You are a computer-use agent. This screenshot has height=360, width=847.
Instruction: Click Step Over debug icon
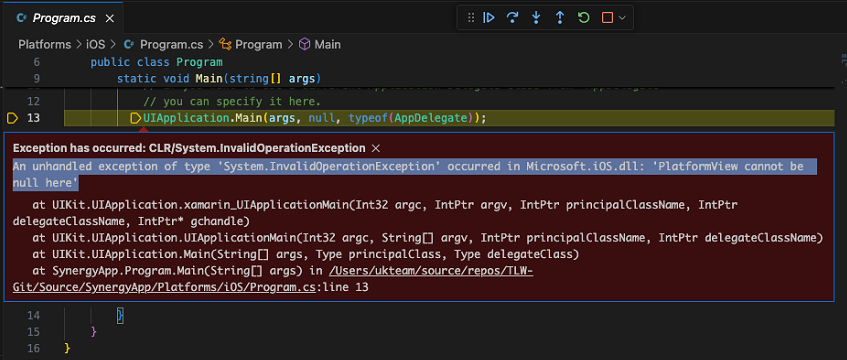pos(512,18)
